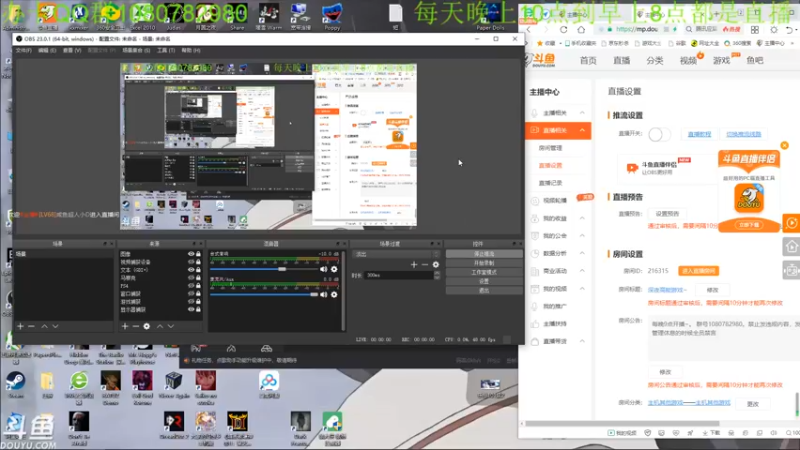Open OBS 帮助(H) menu

coord(191,51)
